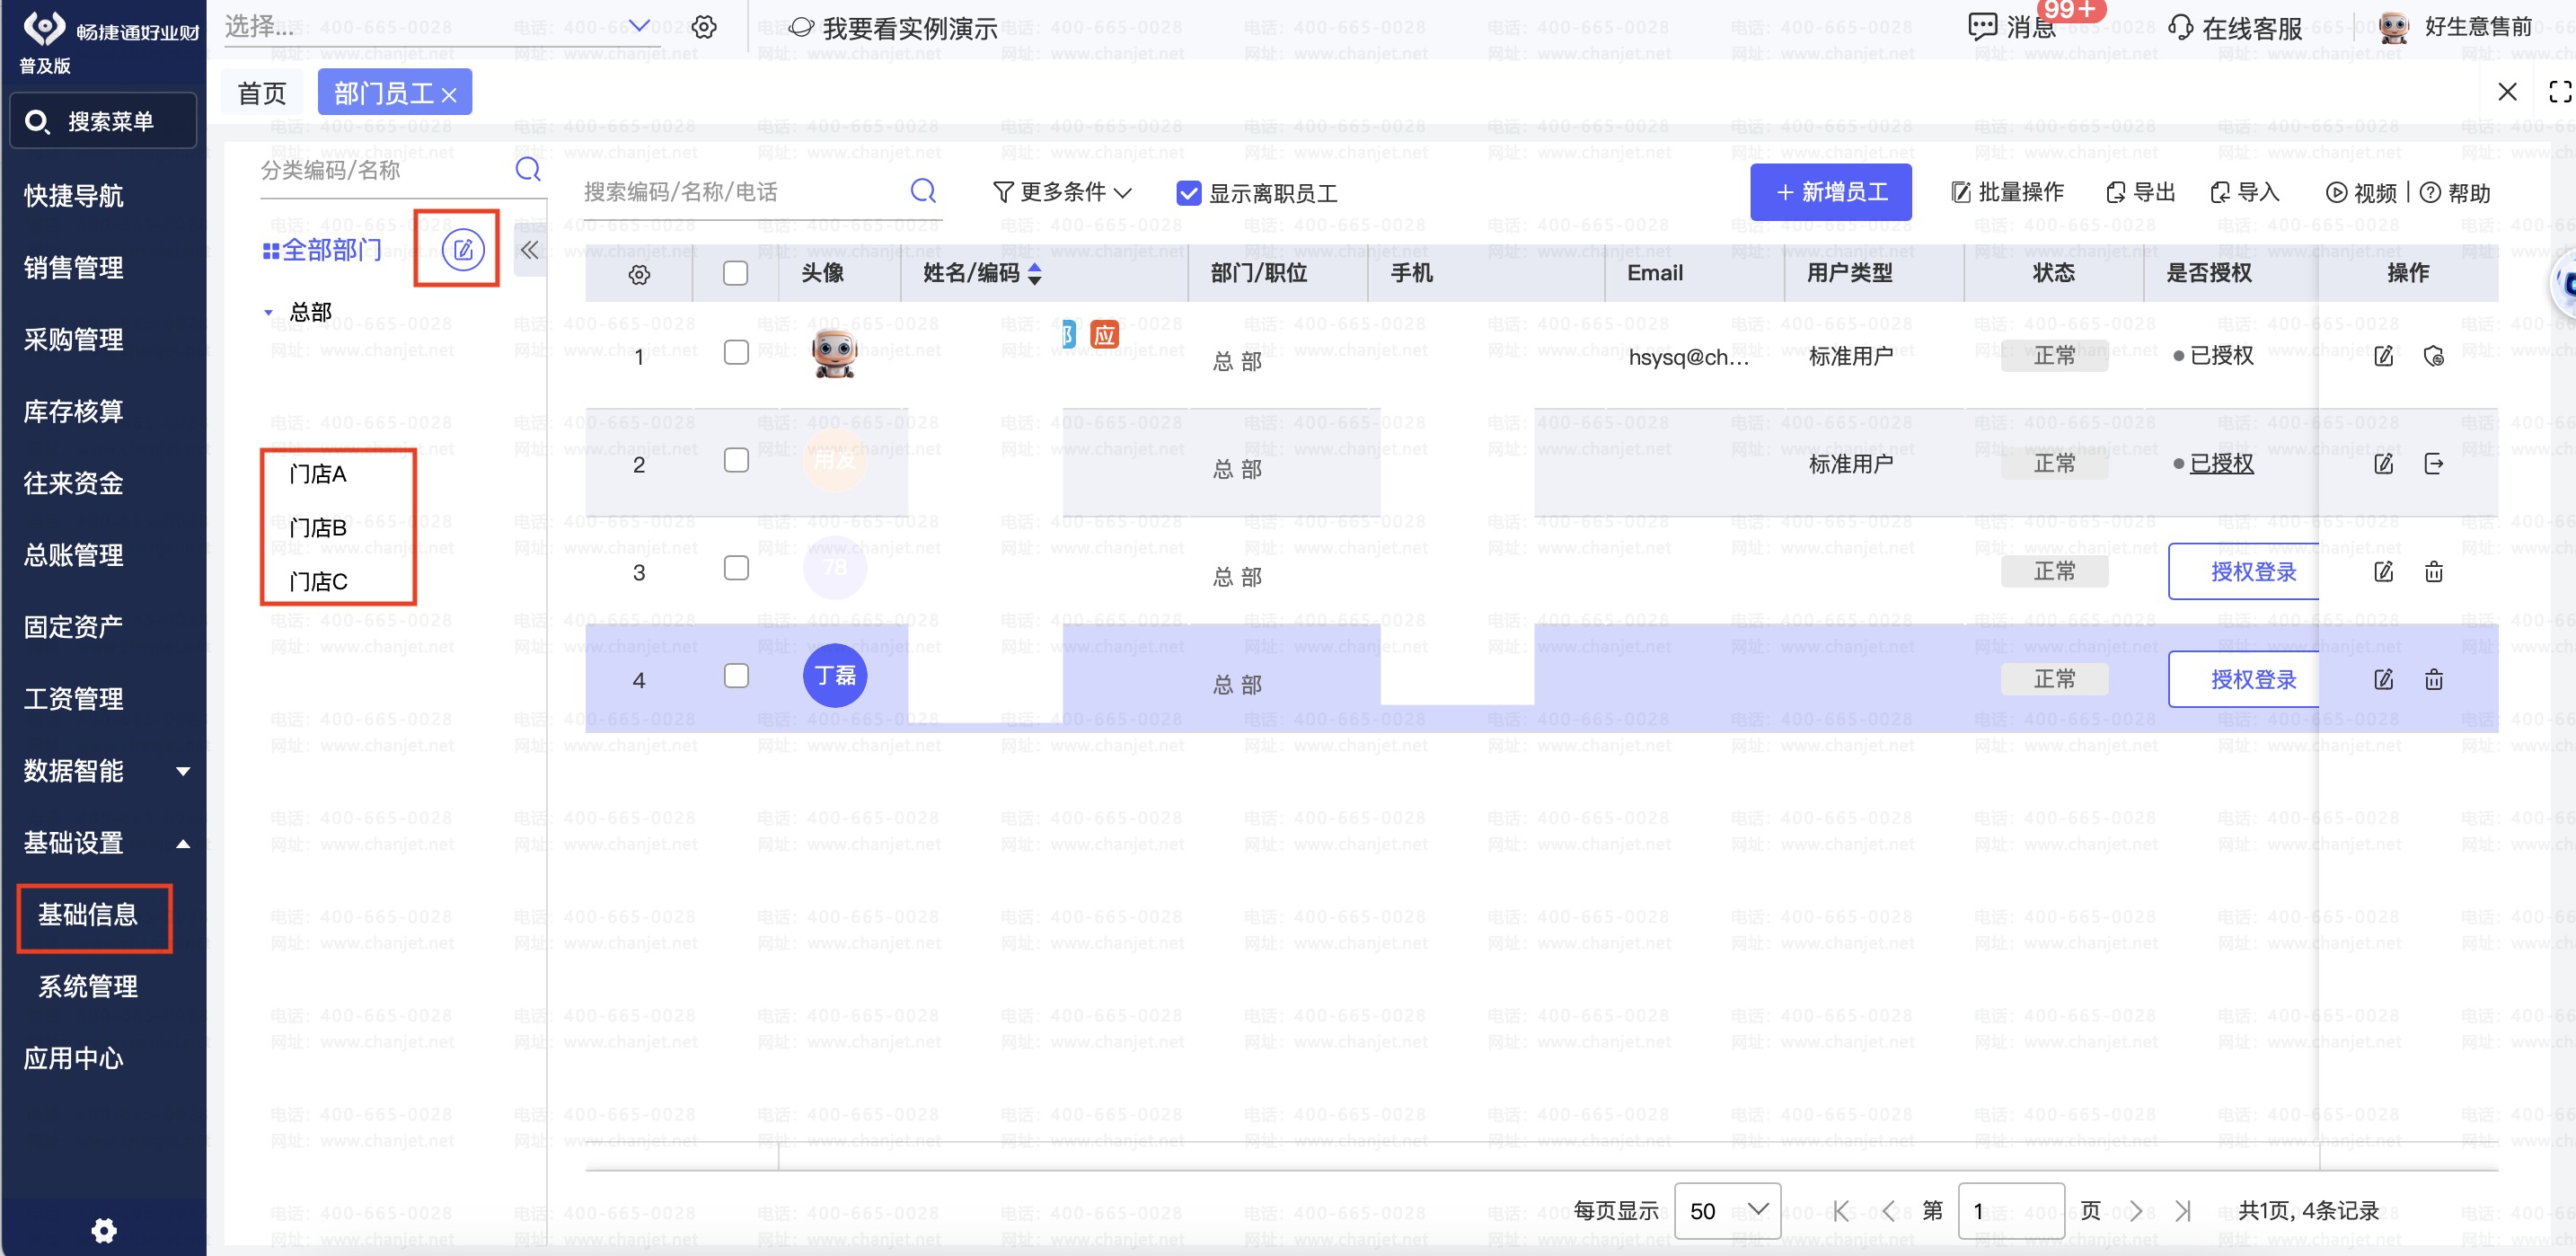This screenshot has height=1256, width=2576.
Task: Edit employee in row 2
Action: (x=2384, y=464)
